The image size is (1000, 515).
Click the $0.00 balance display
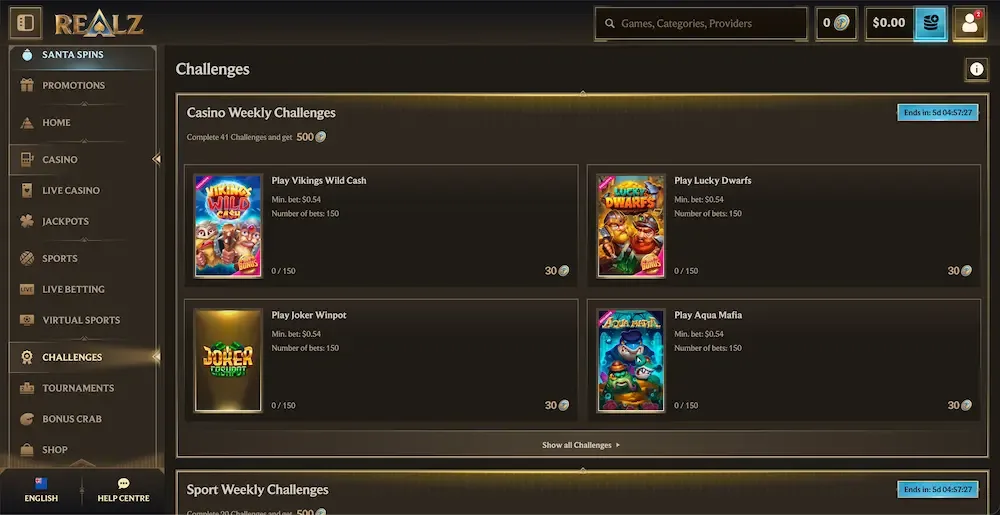click(889, 24)
